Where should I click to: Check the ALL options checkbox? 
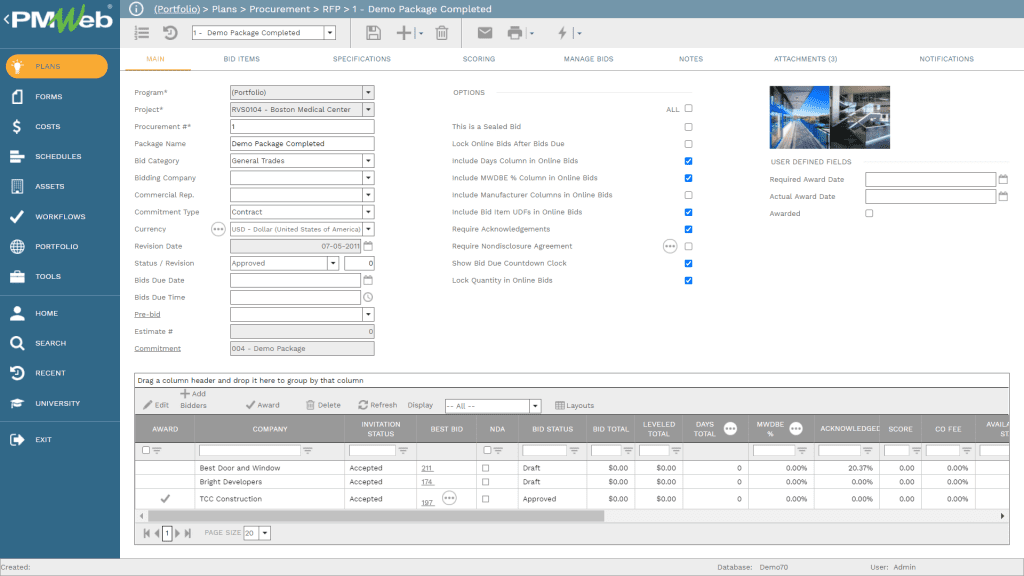pos(688,108)
